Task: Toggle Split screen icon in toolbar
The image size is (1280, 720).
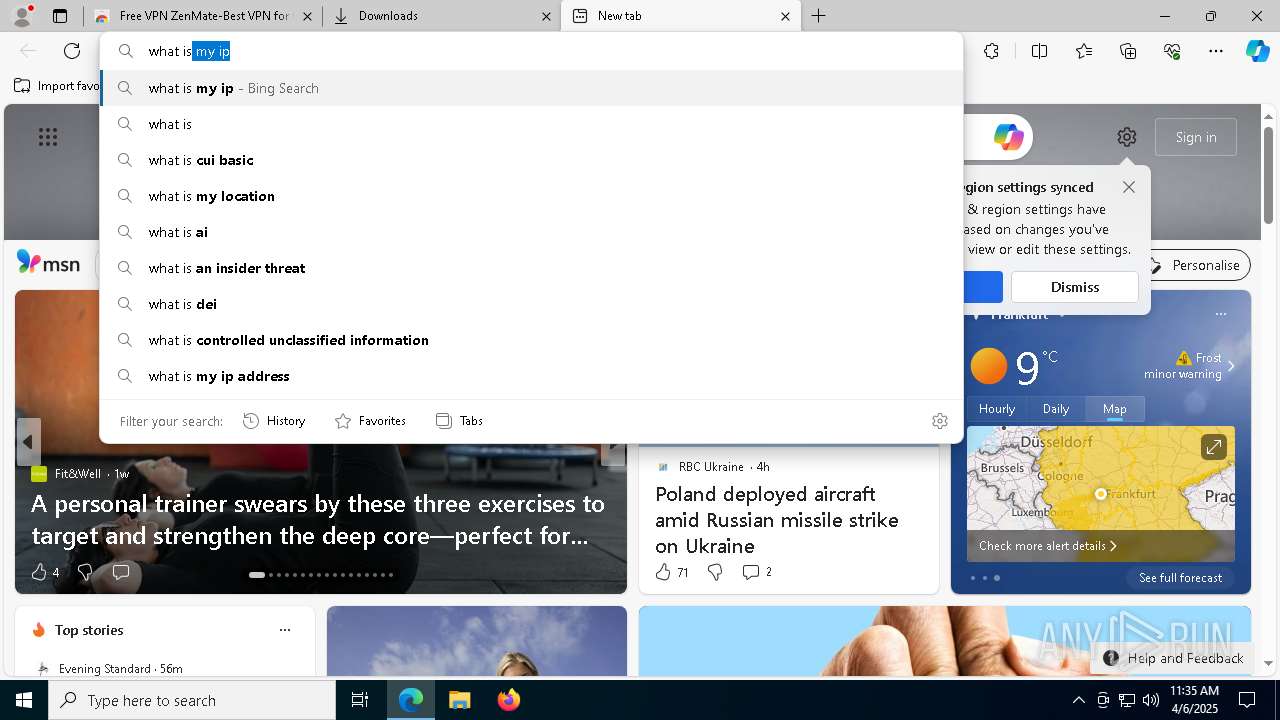Action: tap(1039, 51)
